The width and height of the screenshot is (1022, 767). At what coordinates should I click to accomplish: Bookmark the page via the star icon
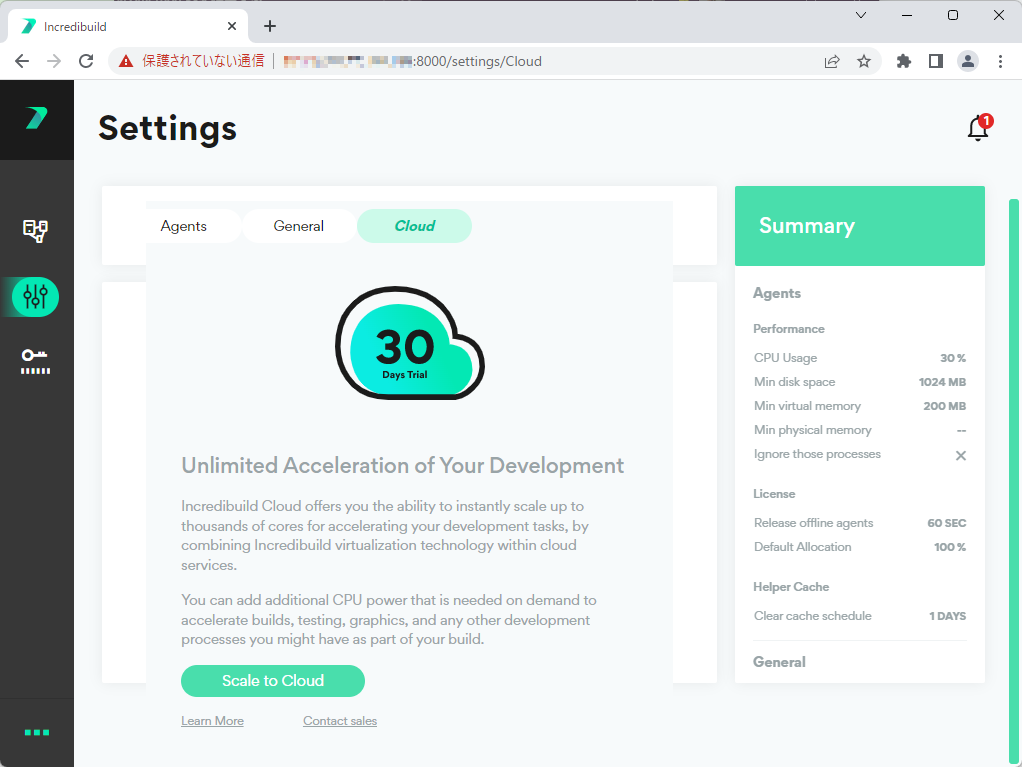point(863,60)
